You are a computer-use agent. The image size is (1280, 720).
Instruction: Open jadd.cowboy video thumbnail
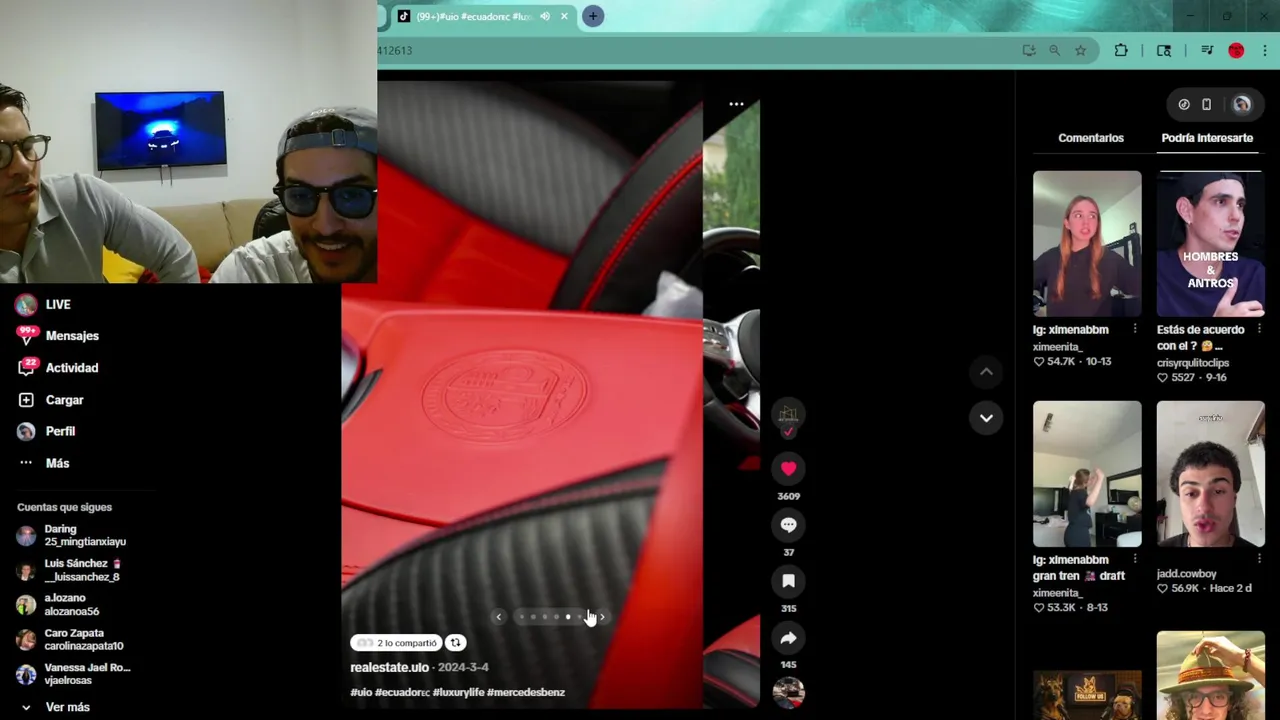point(1210,474)
